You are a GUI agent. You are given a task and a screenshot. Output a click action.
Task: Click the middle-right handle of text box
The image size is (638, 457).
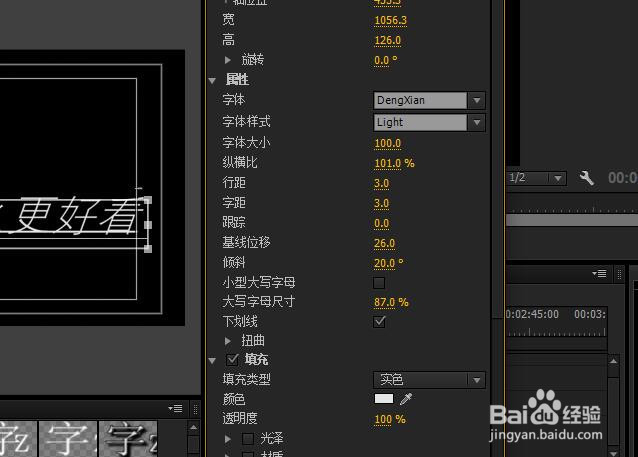click(x=148, y=225)
